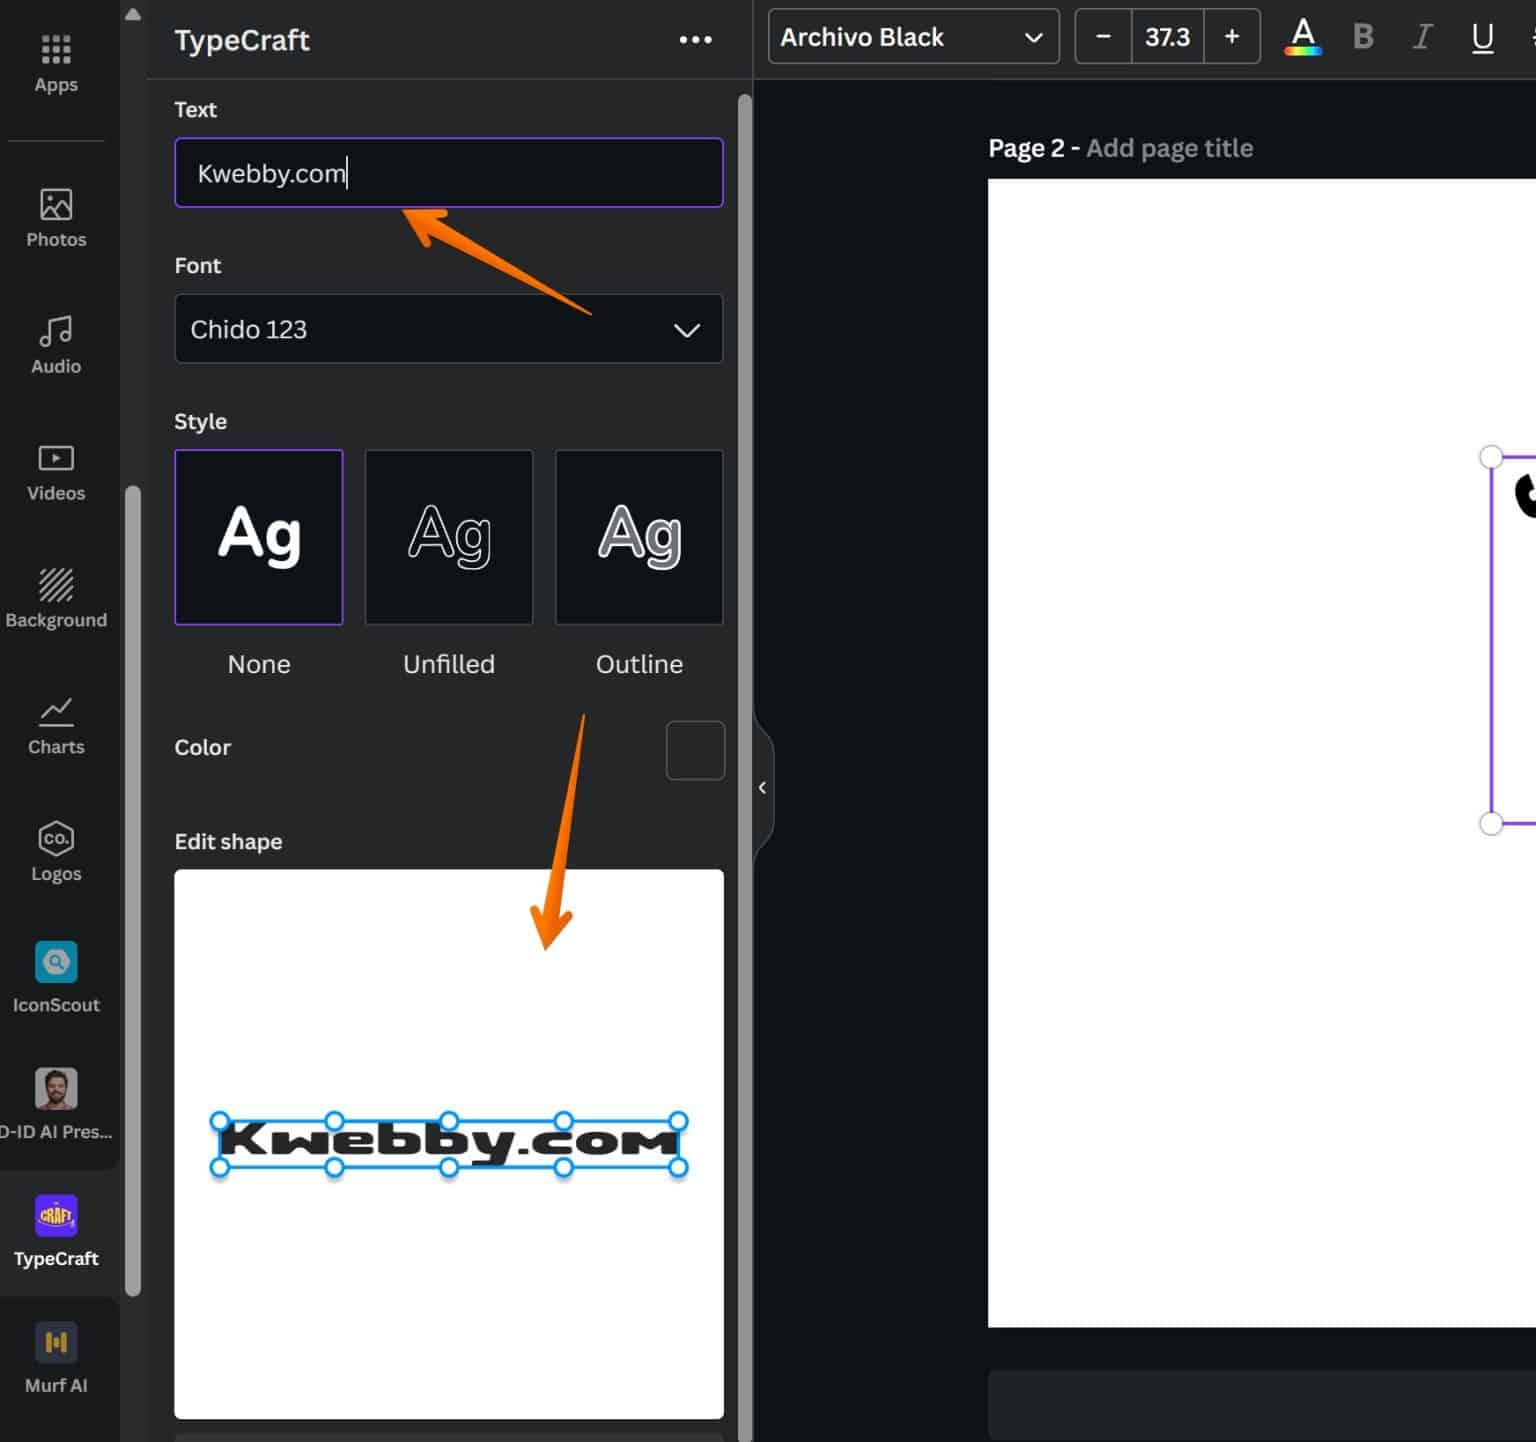The height and width of the screenshot is (1442, 1536).
Task: Increase font size with plus button
Action: click(1231, 36)
